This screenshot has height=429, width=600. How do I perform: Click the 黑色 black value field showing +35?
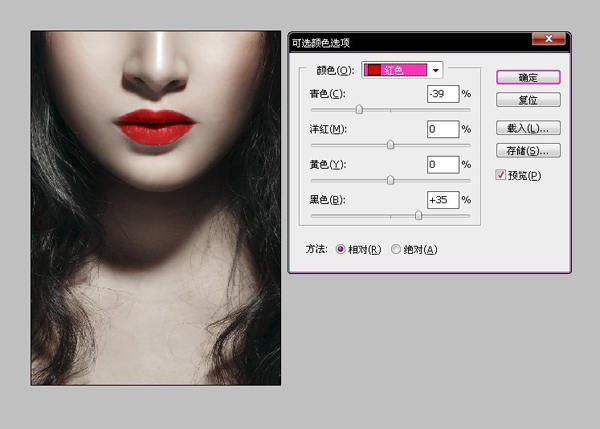coord(443,200)
